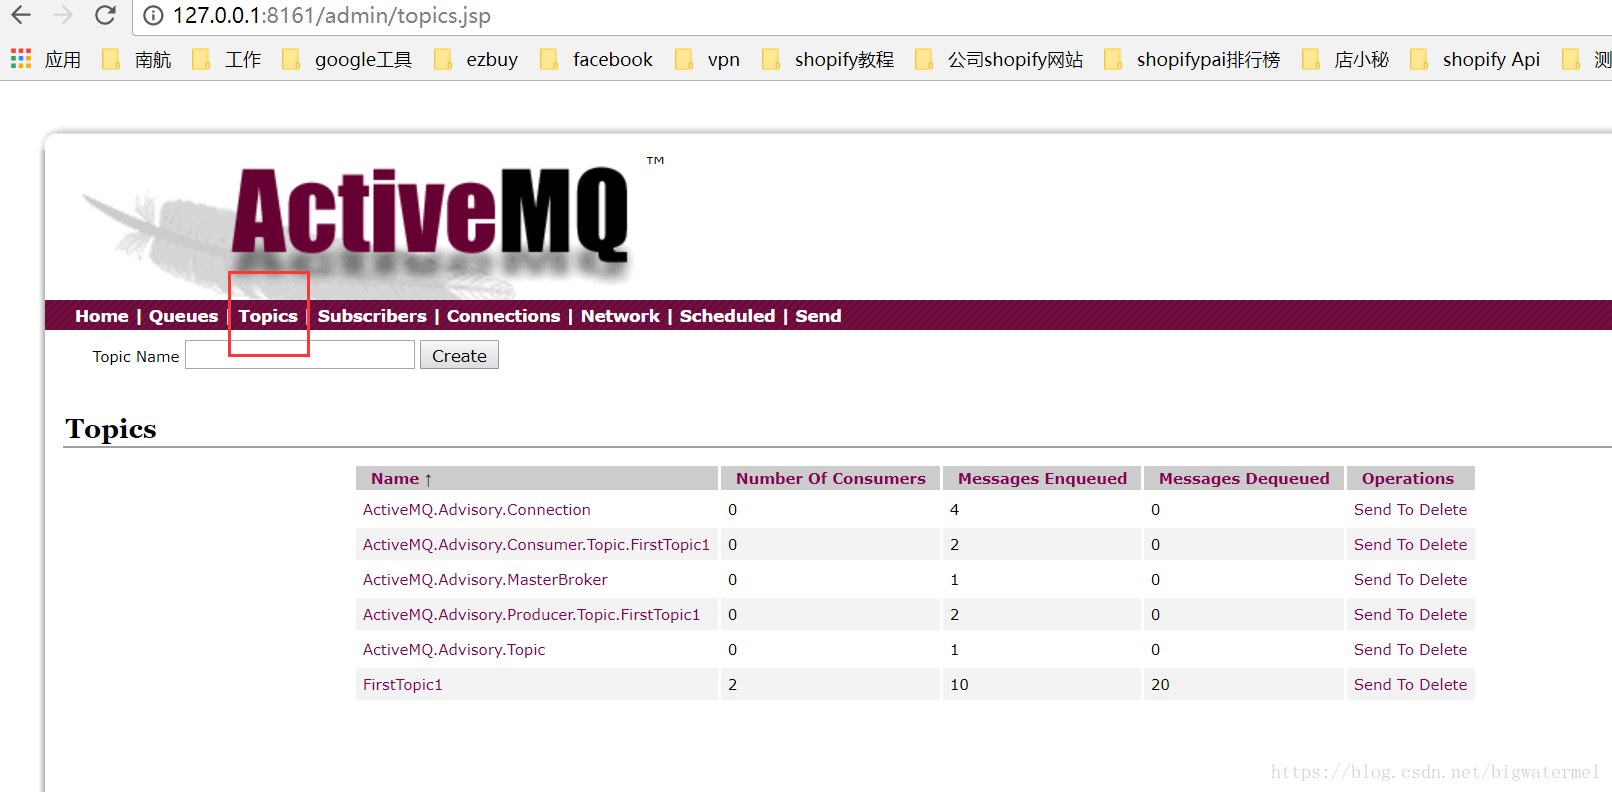
Task: Open the FirstTopic1 topic link
Action: 402,684
